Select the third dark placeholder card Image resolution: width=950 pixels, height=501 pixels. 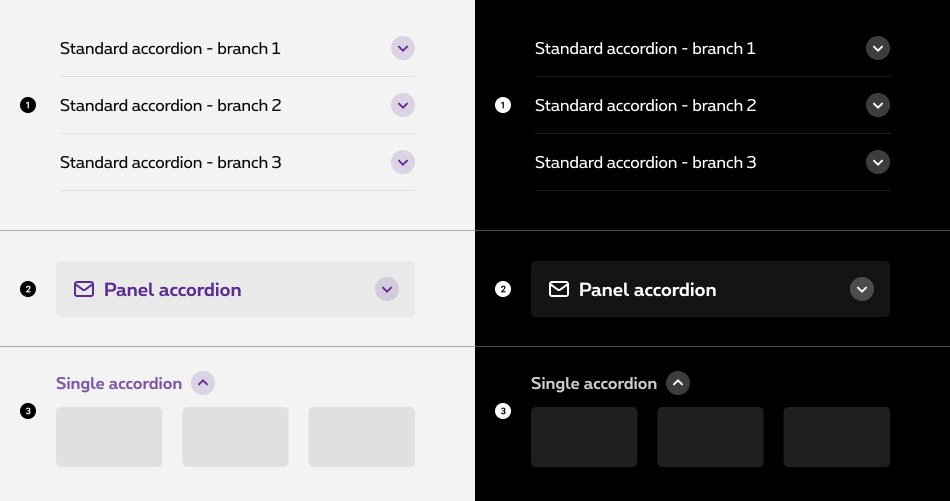[x=837, y=437]
